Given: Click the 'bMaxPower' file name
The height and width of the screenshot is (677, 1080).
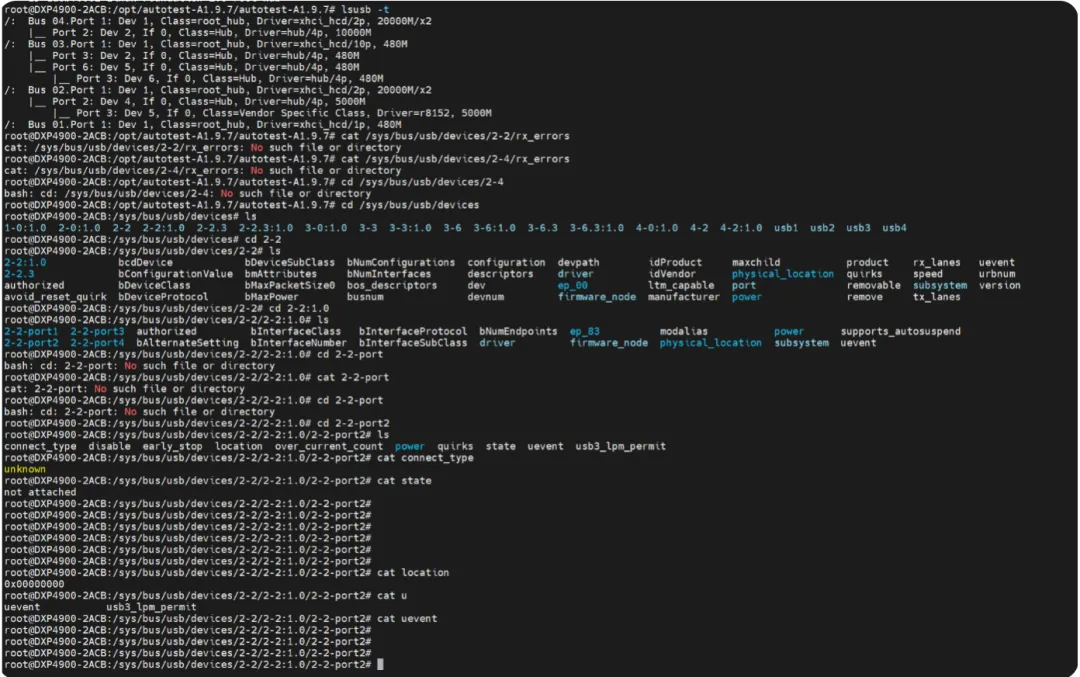Looking at the screenshot, I should 272,297.
